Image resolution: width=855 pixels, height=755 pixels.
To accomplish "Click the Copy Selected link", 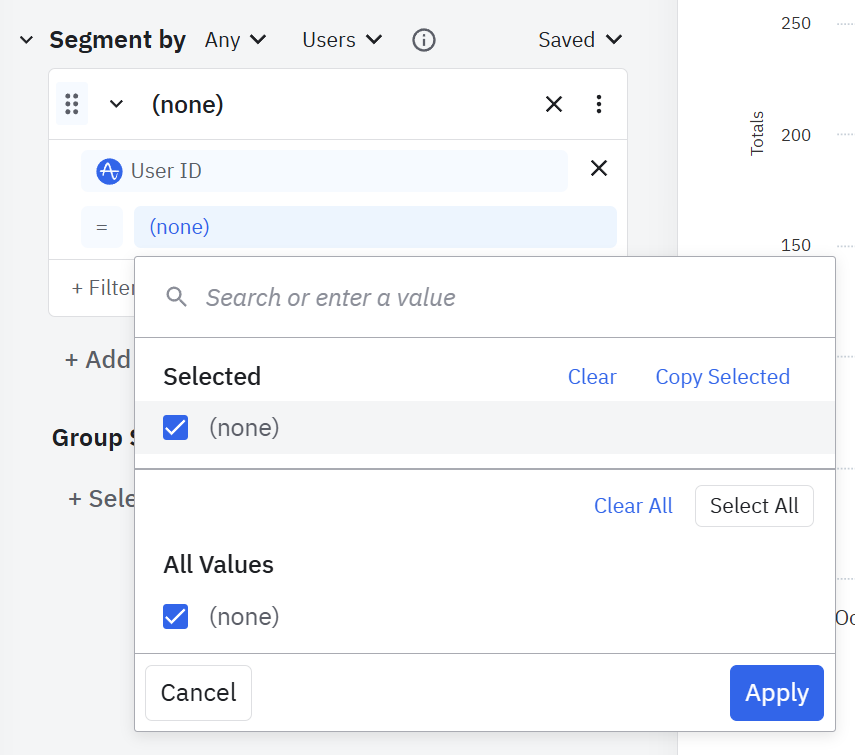I will [722, 377].
